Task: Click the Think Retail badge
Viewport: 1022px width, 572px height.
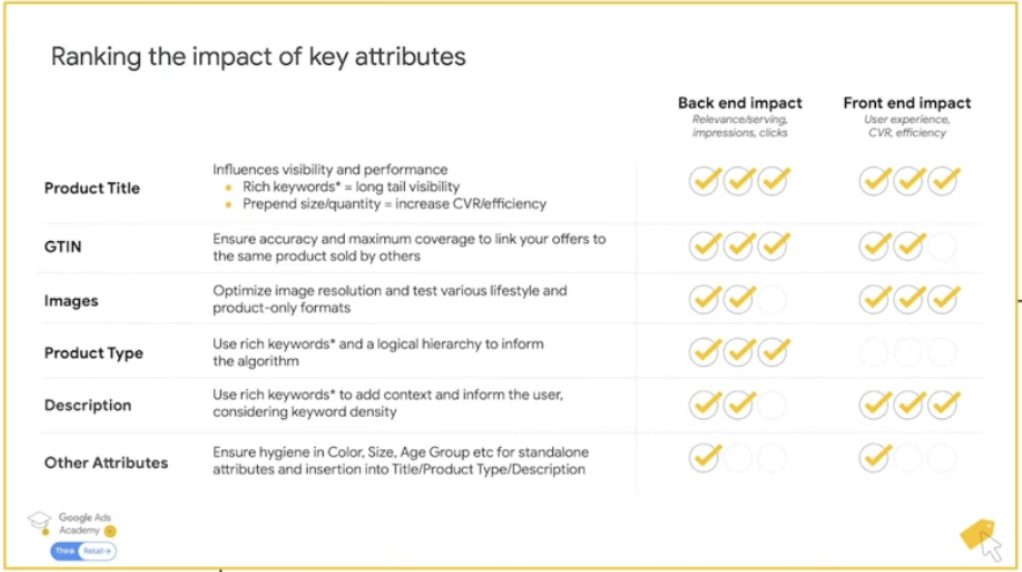Action: [83, 551]
